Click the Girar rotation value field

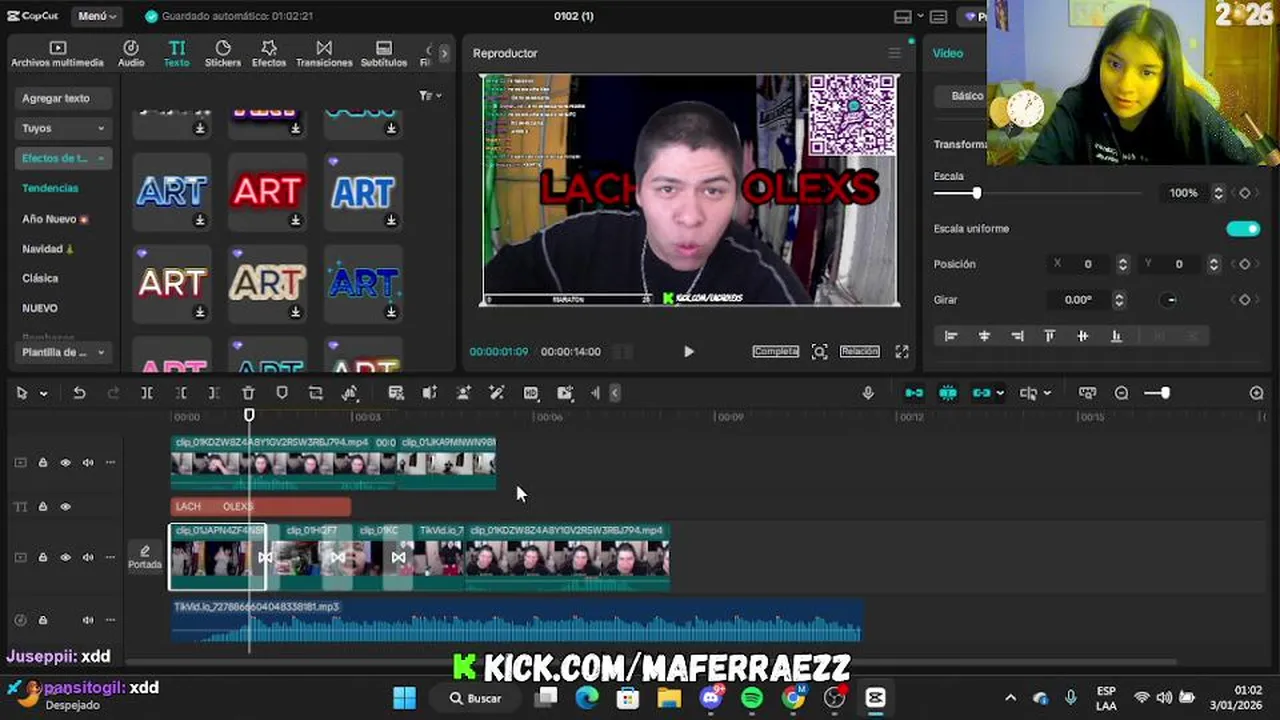1079,300
